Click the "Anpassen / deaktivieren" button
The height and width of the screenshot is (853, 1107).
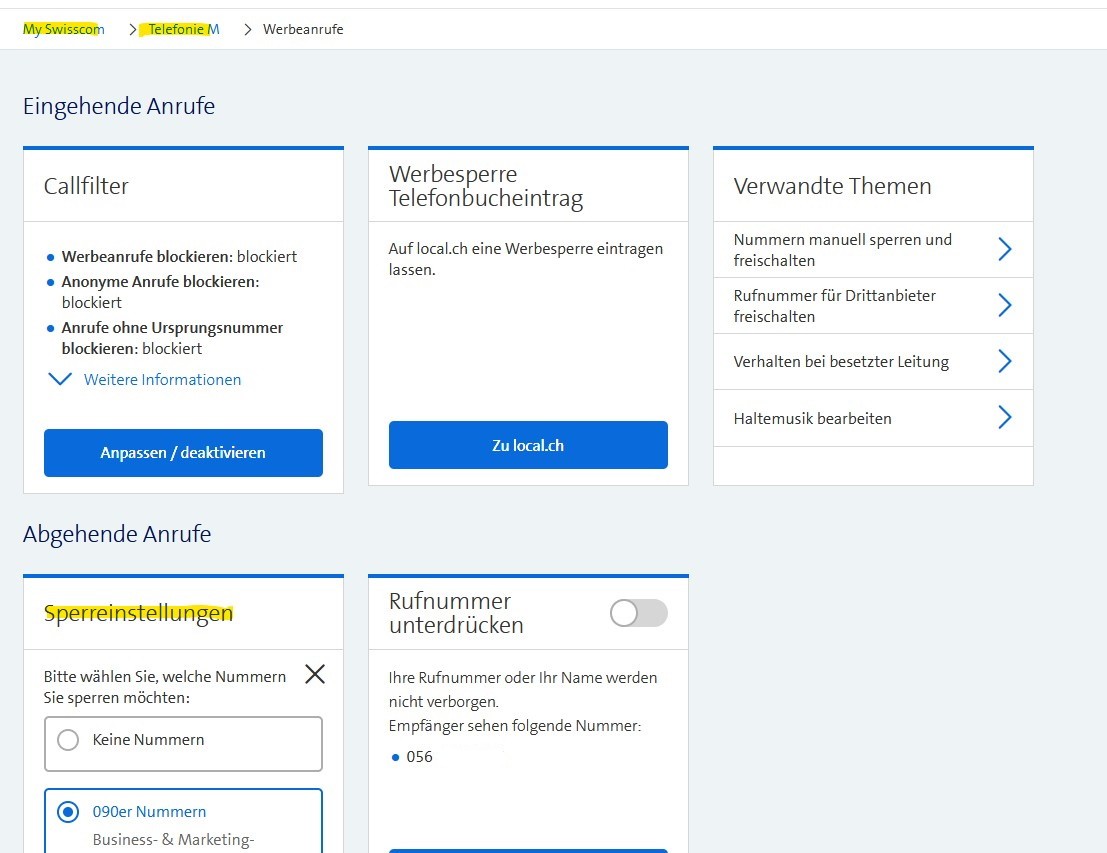[182, 452]
